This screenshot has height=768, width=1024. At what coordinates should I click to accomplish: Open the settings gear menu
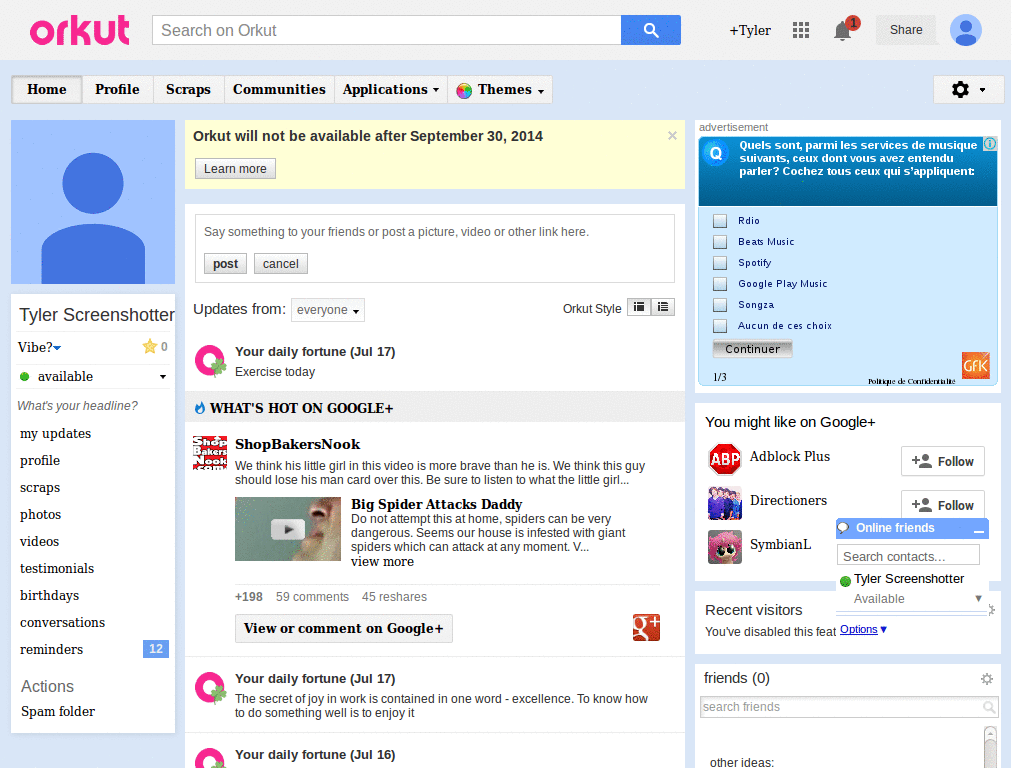pos(968,89)
